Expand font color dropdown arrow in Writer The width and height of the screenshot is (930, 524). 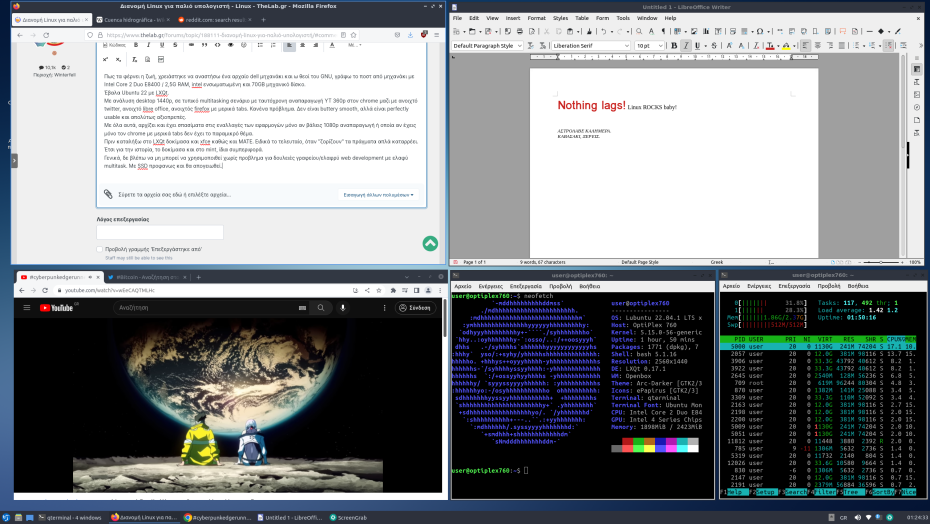pyautogui.click(x=778, y=46)
